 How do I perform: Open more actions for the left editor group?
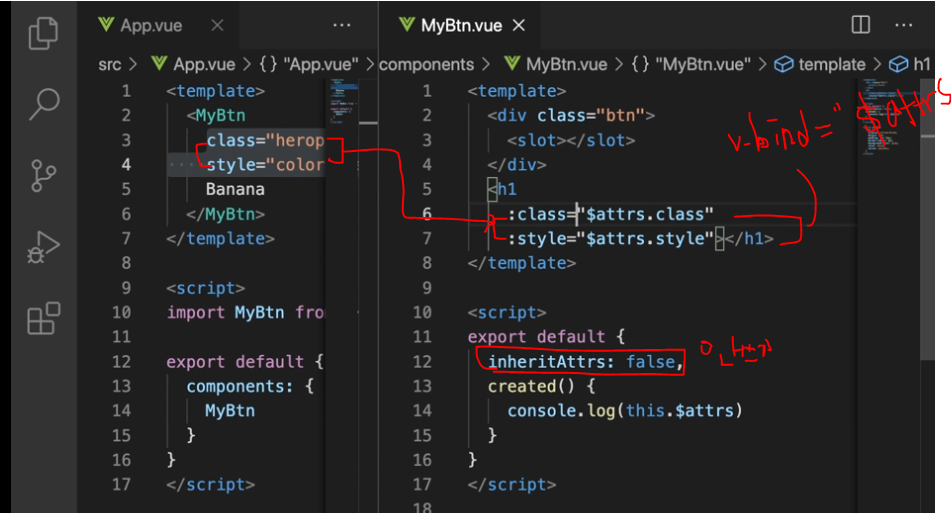coord(341,25)
